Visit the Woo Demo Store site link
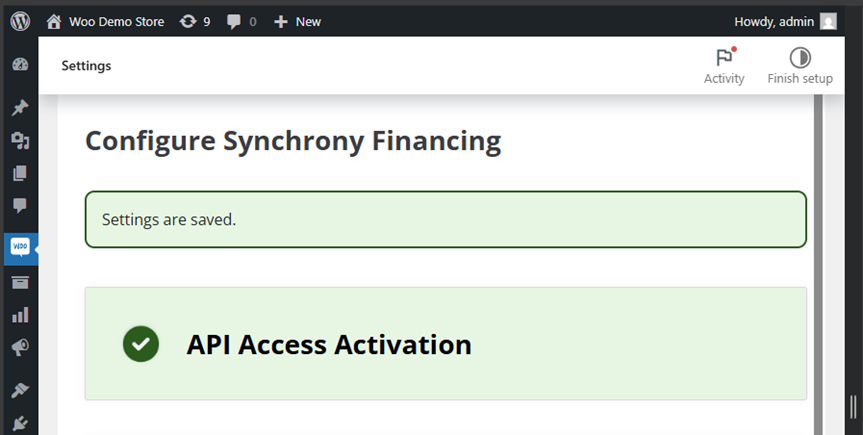 coord(107,21)
